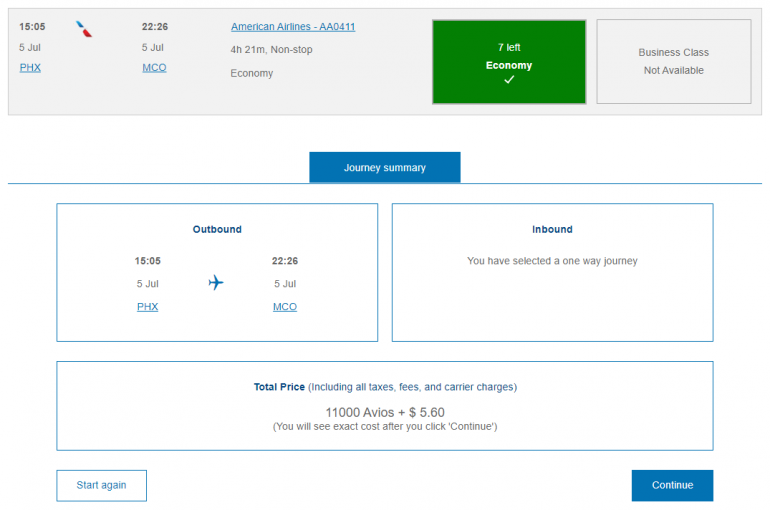Click the Inbound panel heading
The image size is (770, 510).
(x=552, y=229)
